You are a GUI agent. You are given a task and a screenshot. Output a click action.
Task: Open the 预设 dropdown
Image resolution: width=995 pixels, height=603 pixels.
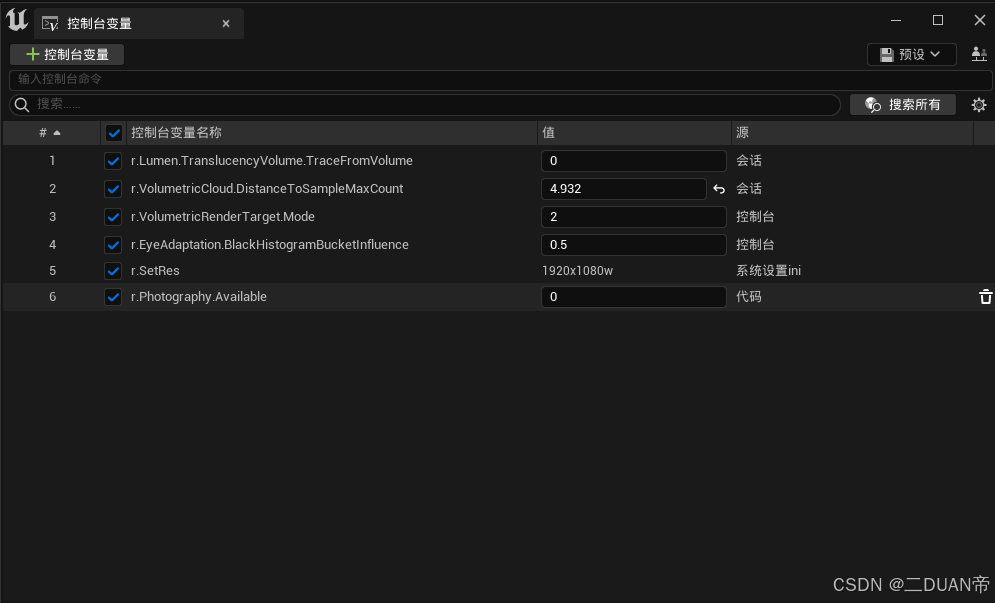click(911, 55)
